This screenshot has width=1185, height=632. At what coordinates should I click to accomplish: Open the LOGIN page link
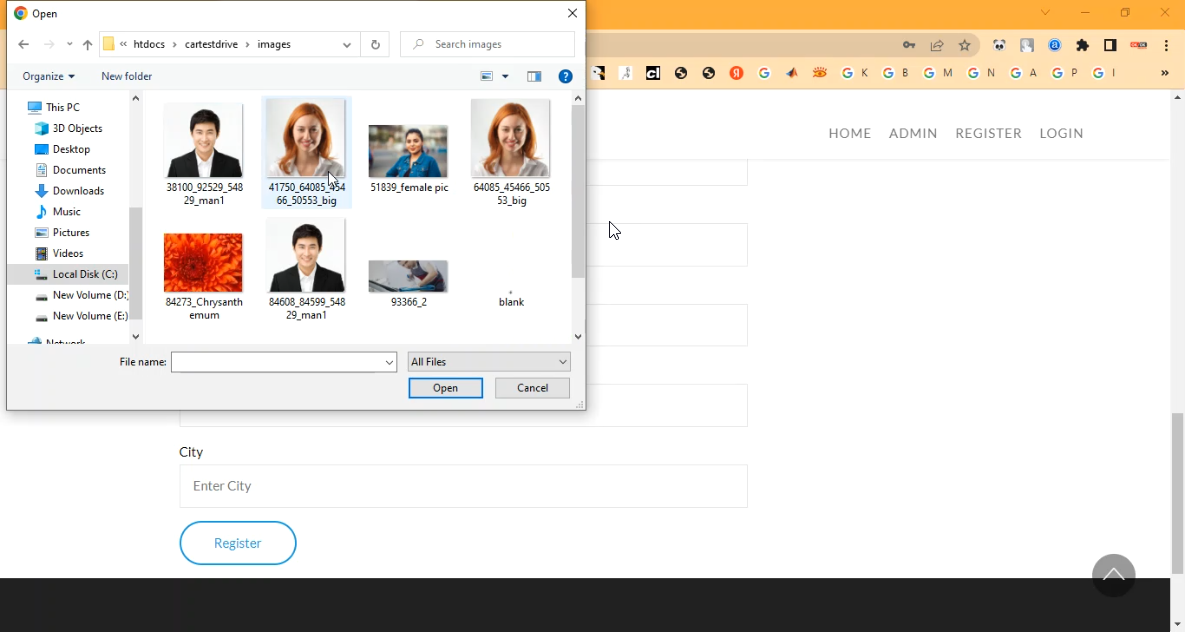(1061, 133)
